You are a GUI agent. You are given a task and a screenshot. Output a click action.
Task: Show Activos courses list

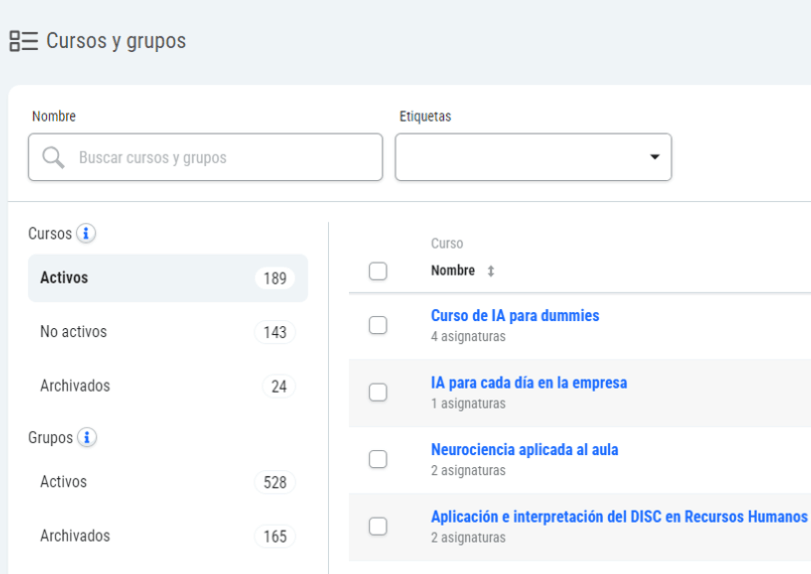167,278
